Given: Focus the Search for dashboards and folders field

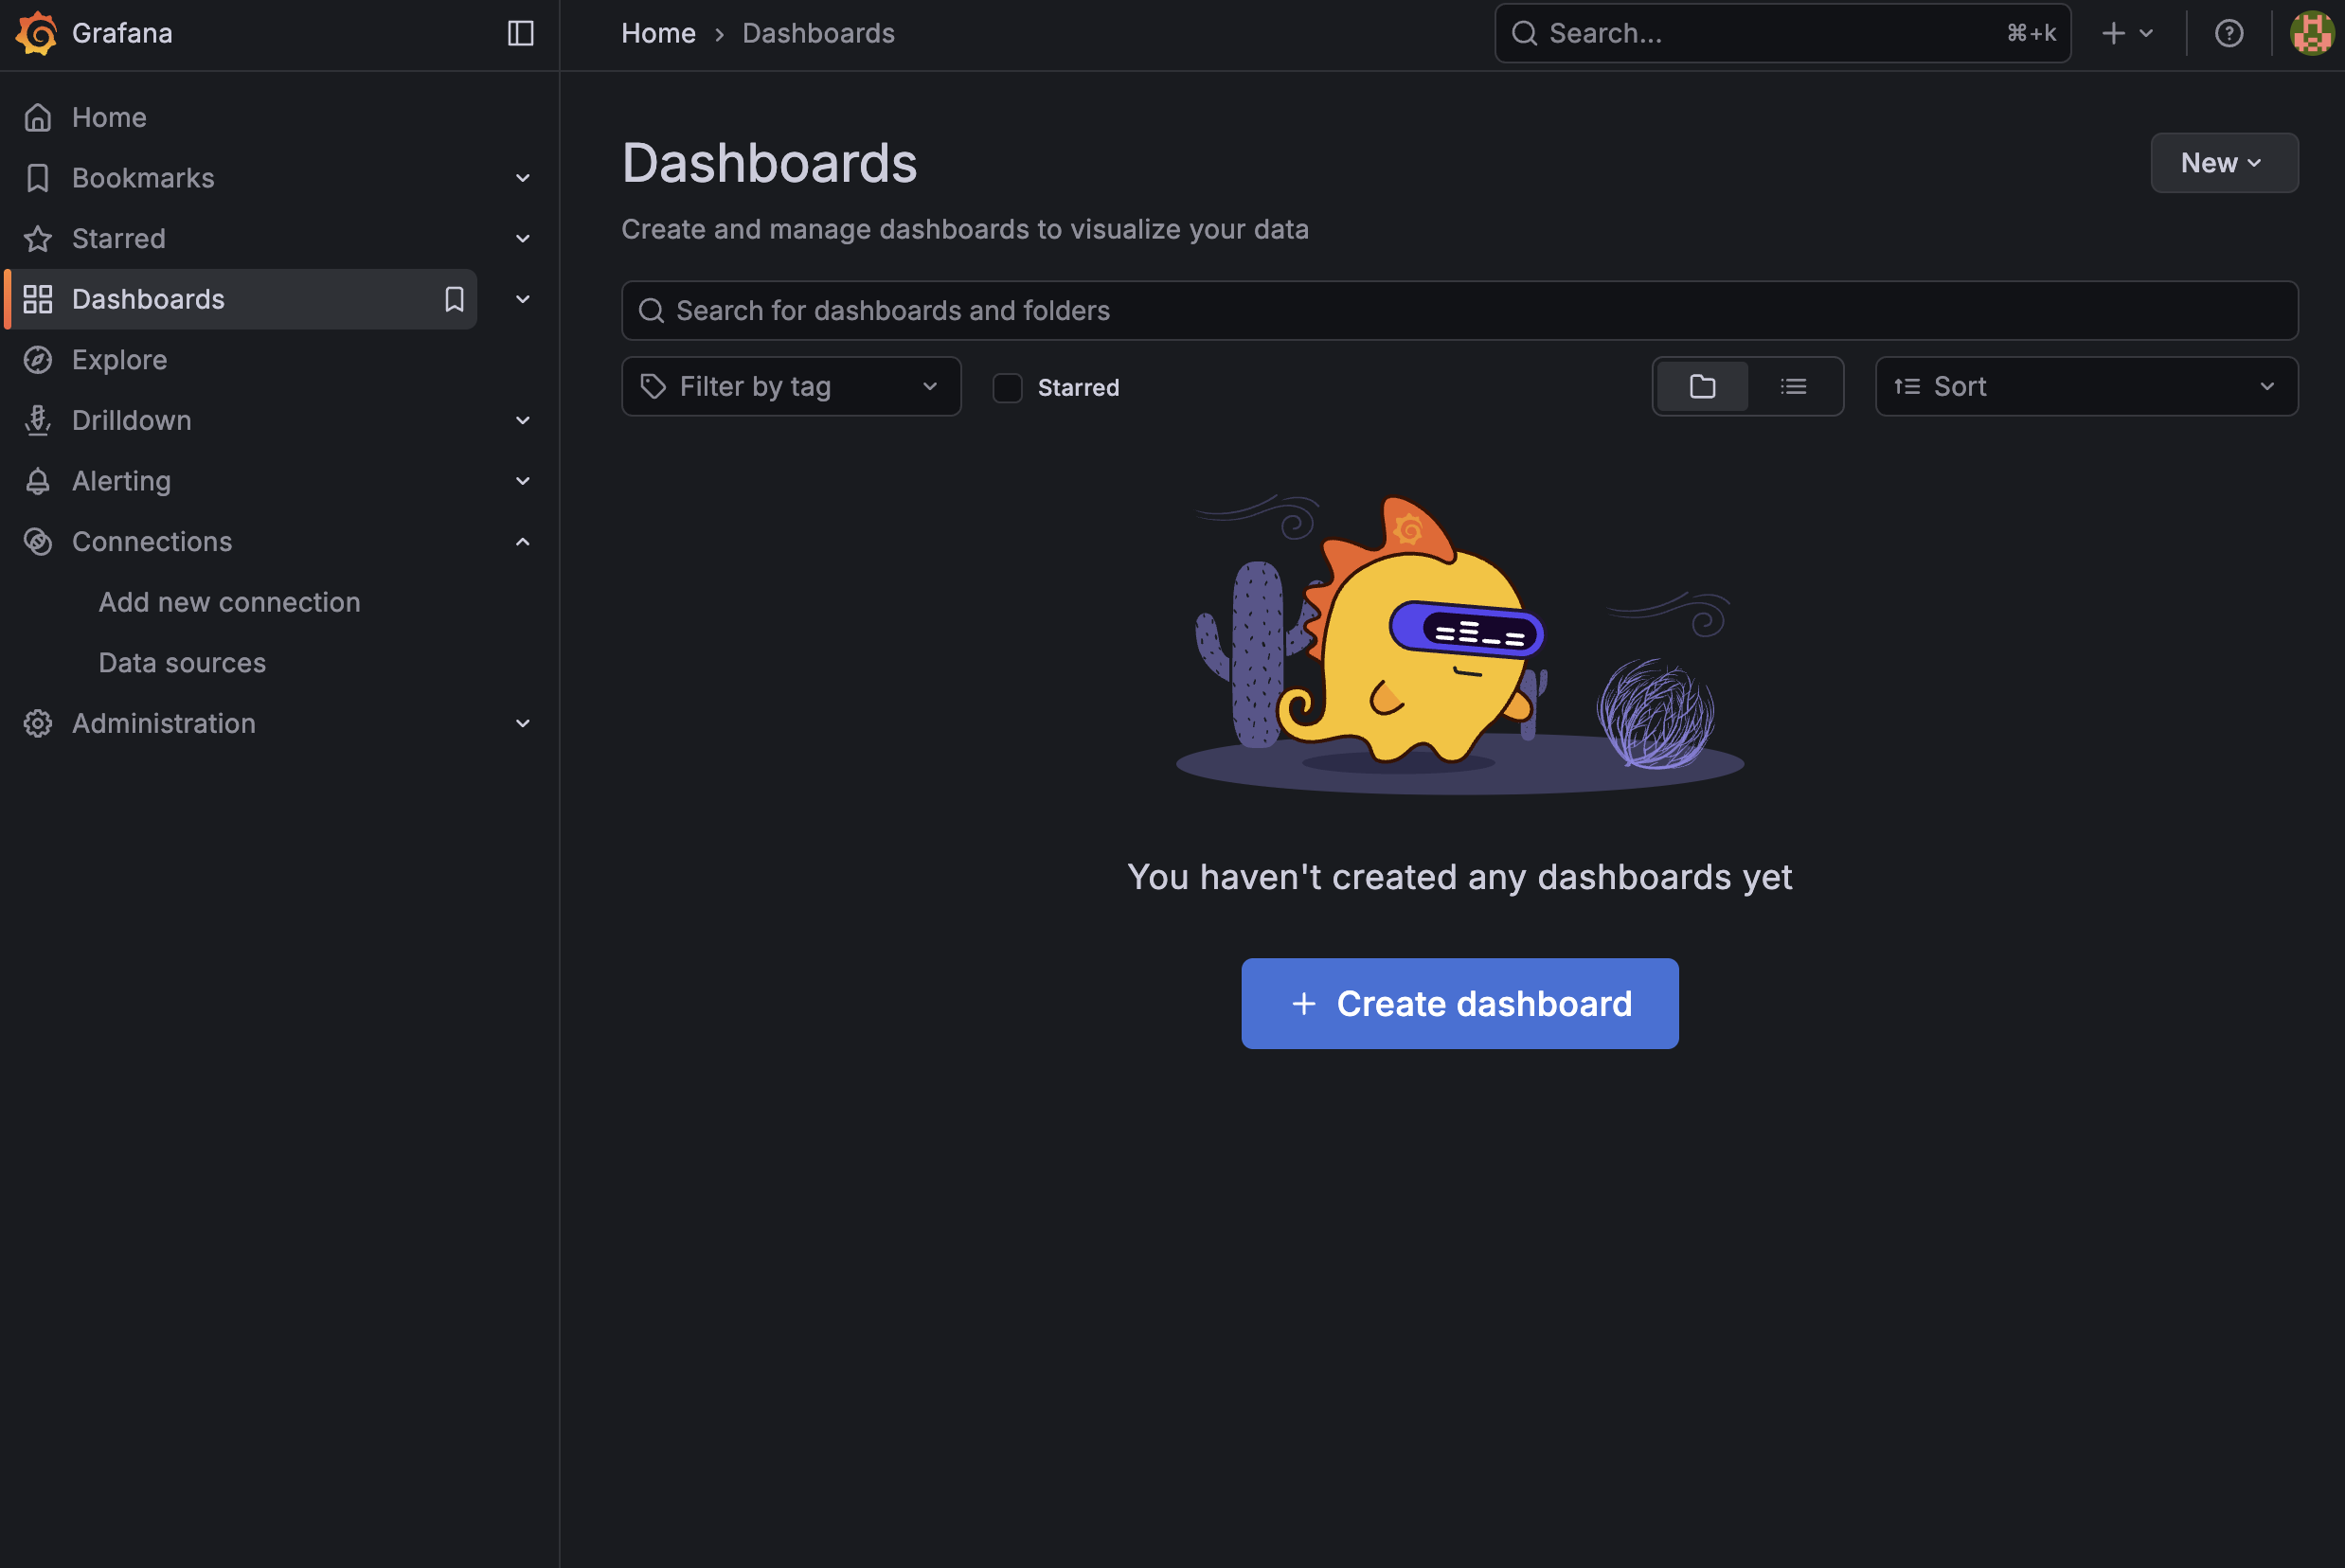Looking at the screenshot, I should point(1459,311).
